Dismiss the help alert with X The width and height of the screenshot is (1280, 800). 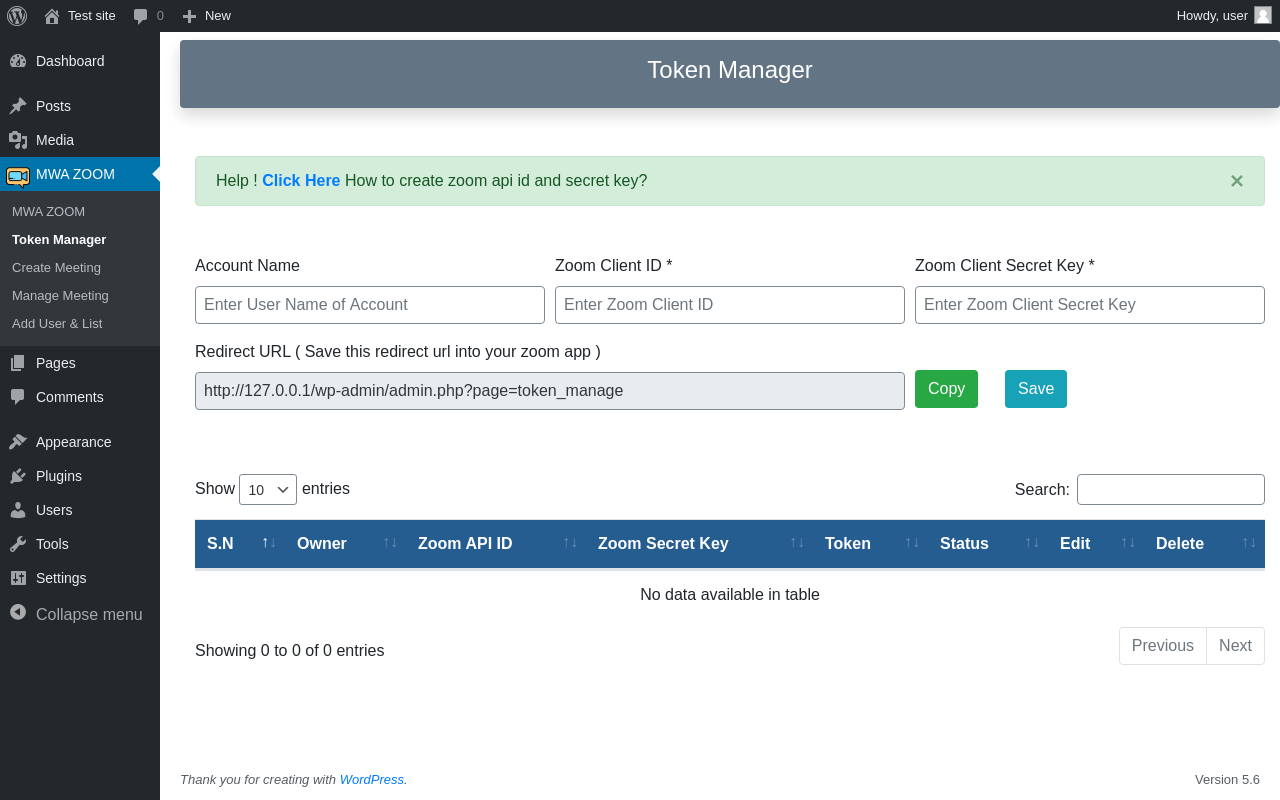(1237, 181)
